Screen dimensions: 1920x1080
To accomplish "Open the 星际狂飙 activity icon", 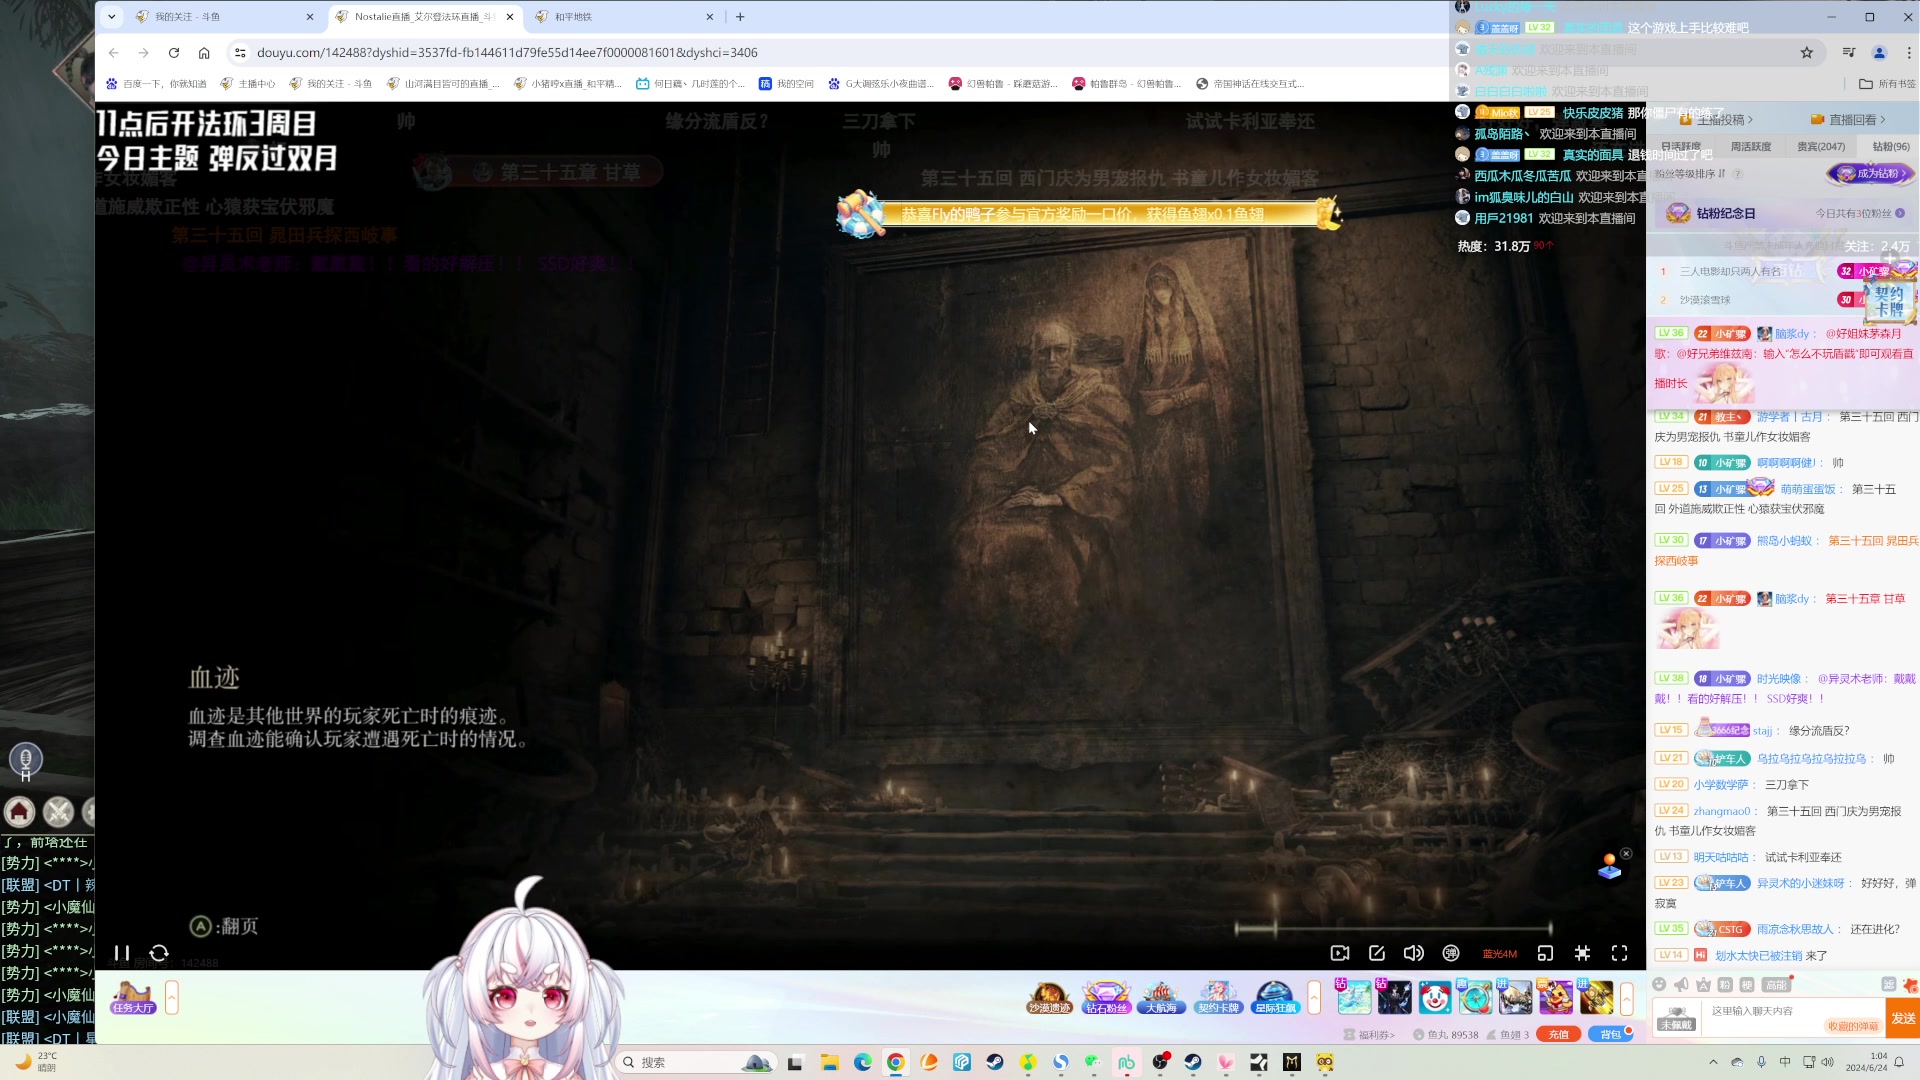I will tap(1275, 997).
